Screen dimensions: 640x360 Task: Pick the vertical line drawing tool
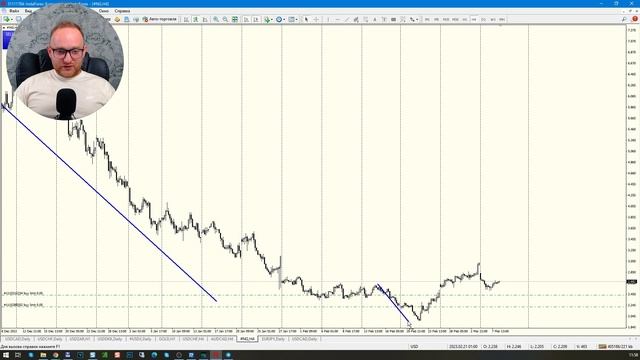328,19
